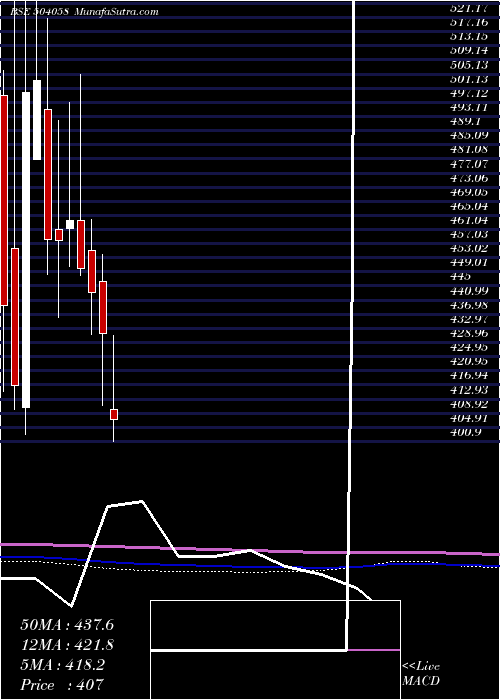Image resolution: width=500 pixels, height=700 pixels.
Task: Click the 497.12 price axis label
Action: click(x=470, y=93)
